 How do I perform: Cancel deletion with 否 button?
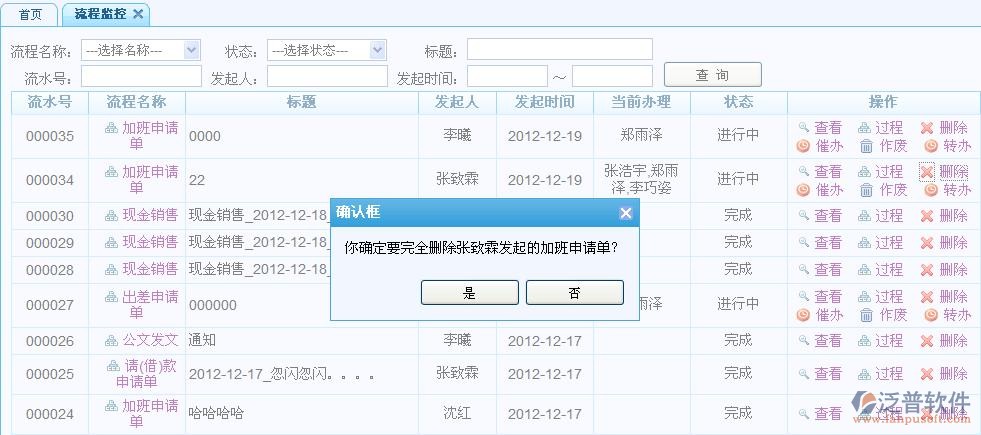point(574,292)
